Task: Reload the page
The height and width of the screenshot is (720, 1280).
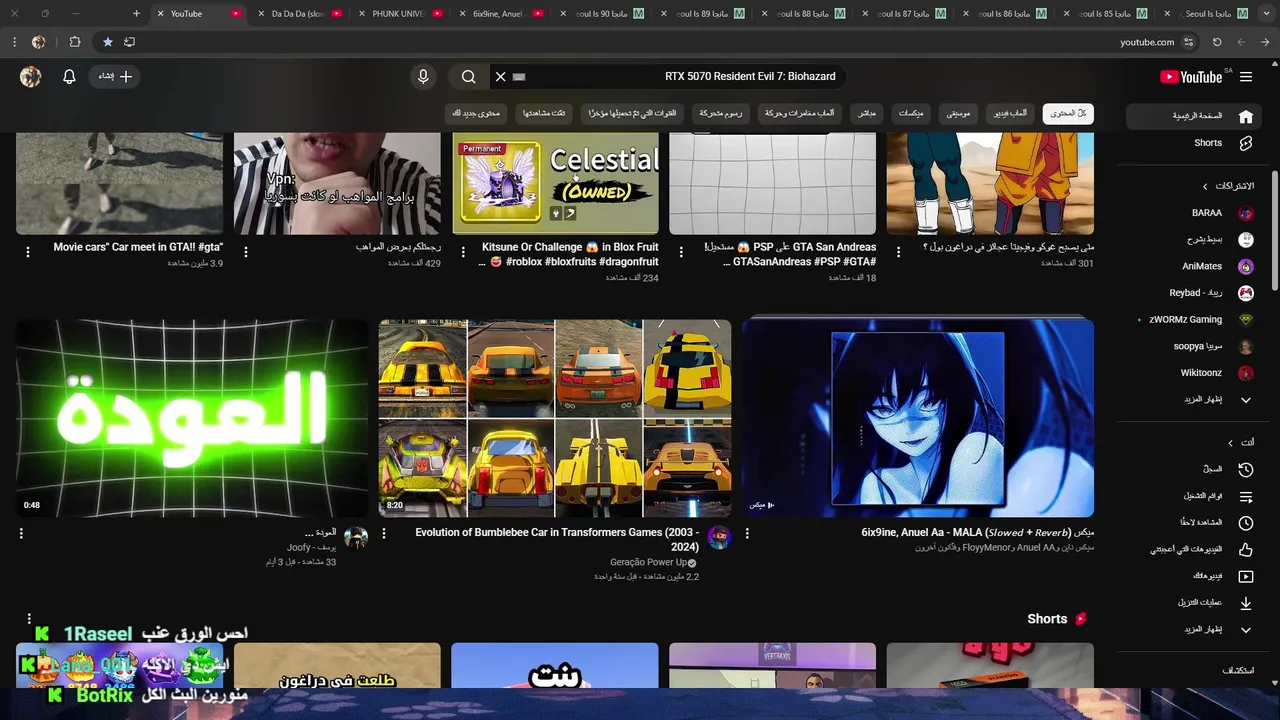Action: click(x=1217, y=42)
